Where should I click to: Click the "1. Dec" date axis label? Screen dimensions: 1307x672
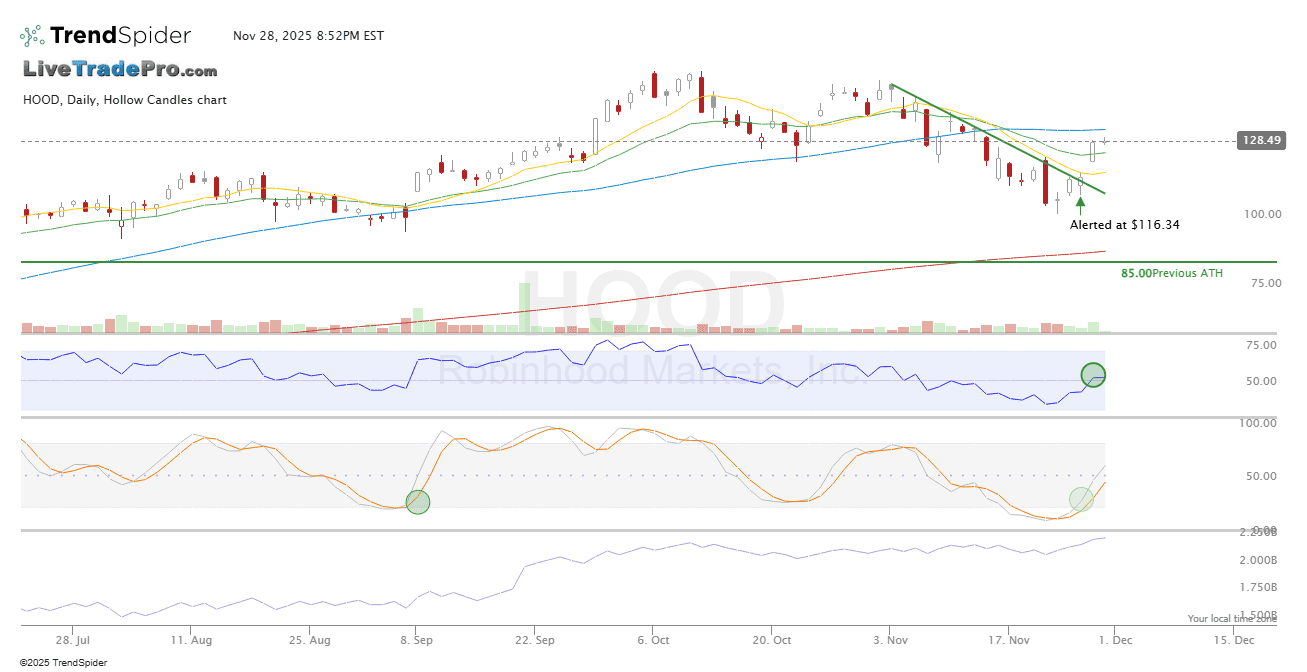coord(1116,638)
